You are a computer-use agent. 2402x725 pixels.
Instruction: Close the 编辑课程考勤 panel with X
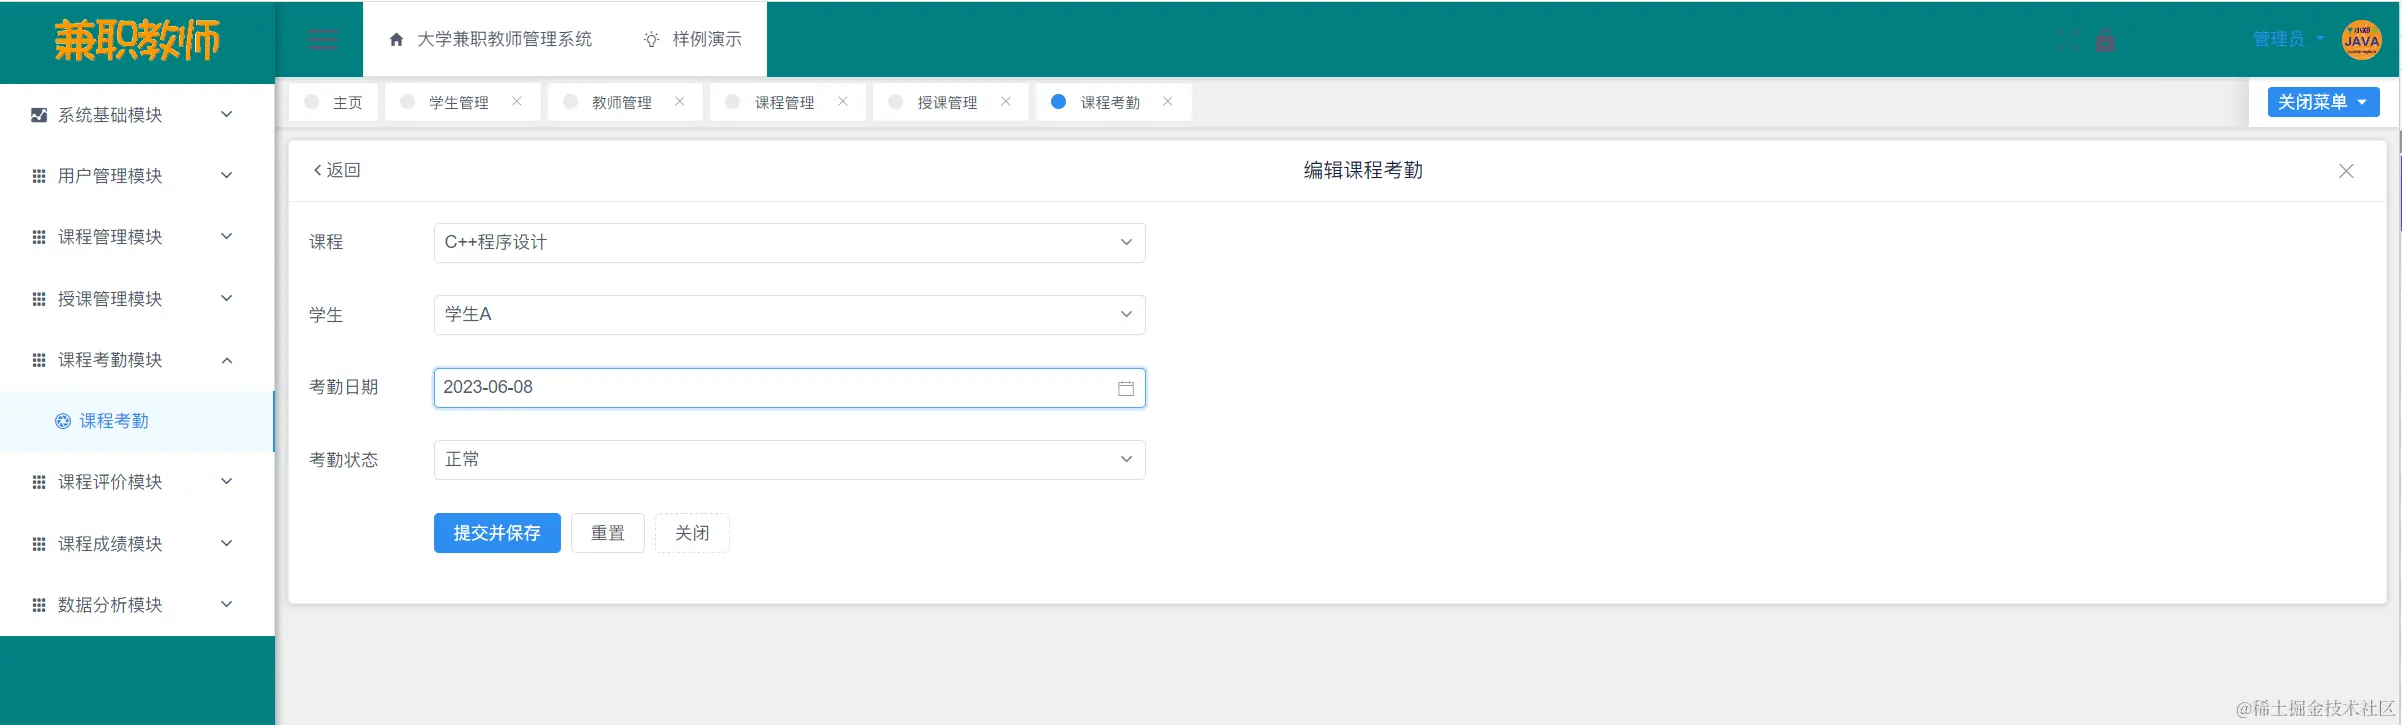tap(2346, 171)
